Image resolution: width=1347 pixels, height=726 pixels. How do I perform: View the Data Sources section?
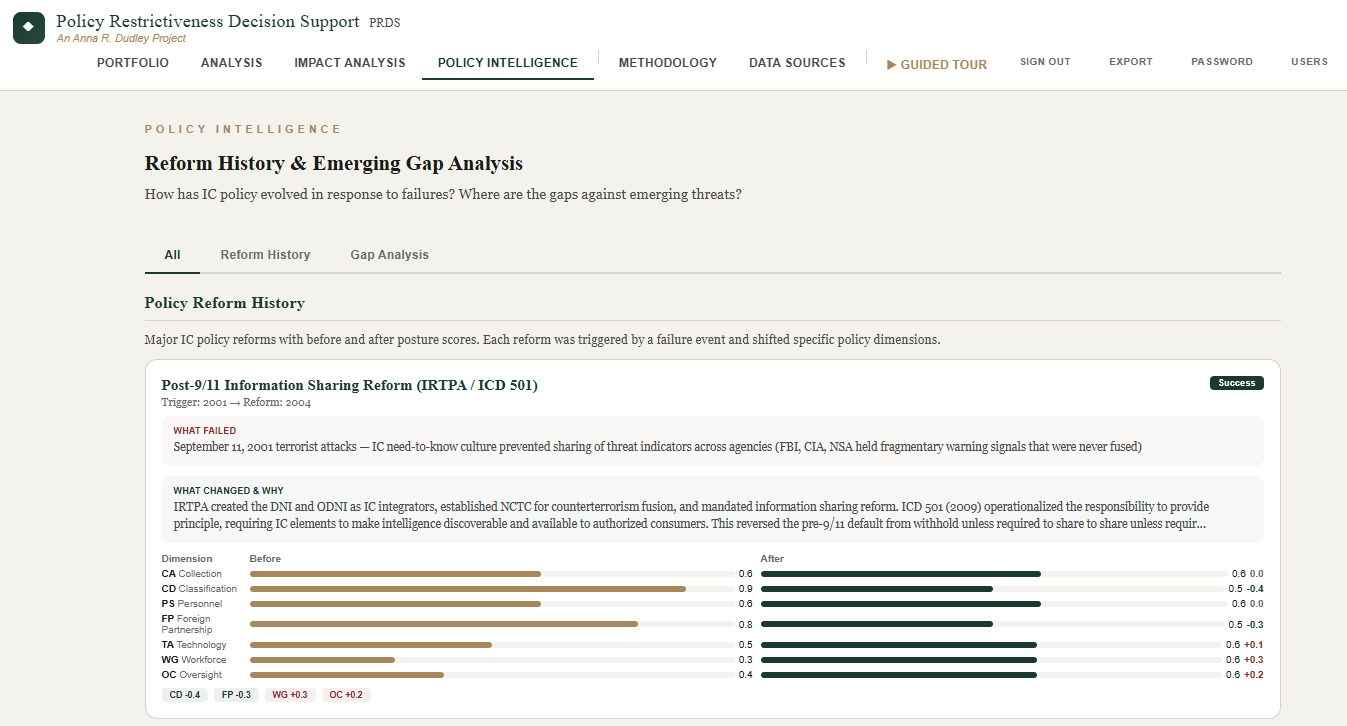coord(797,62)
